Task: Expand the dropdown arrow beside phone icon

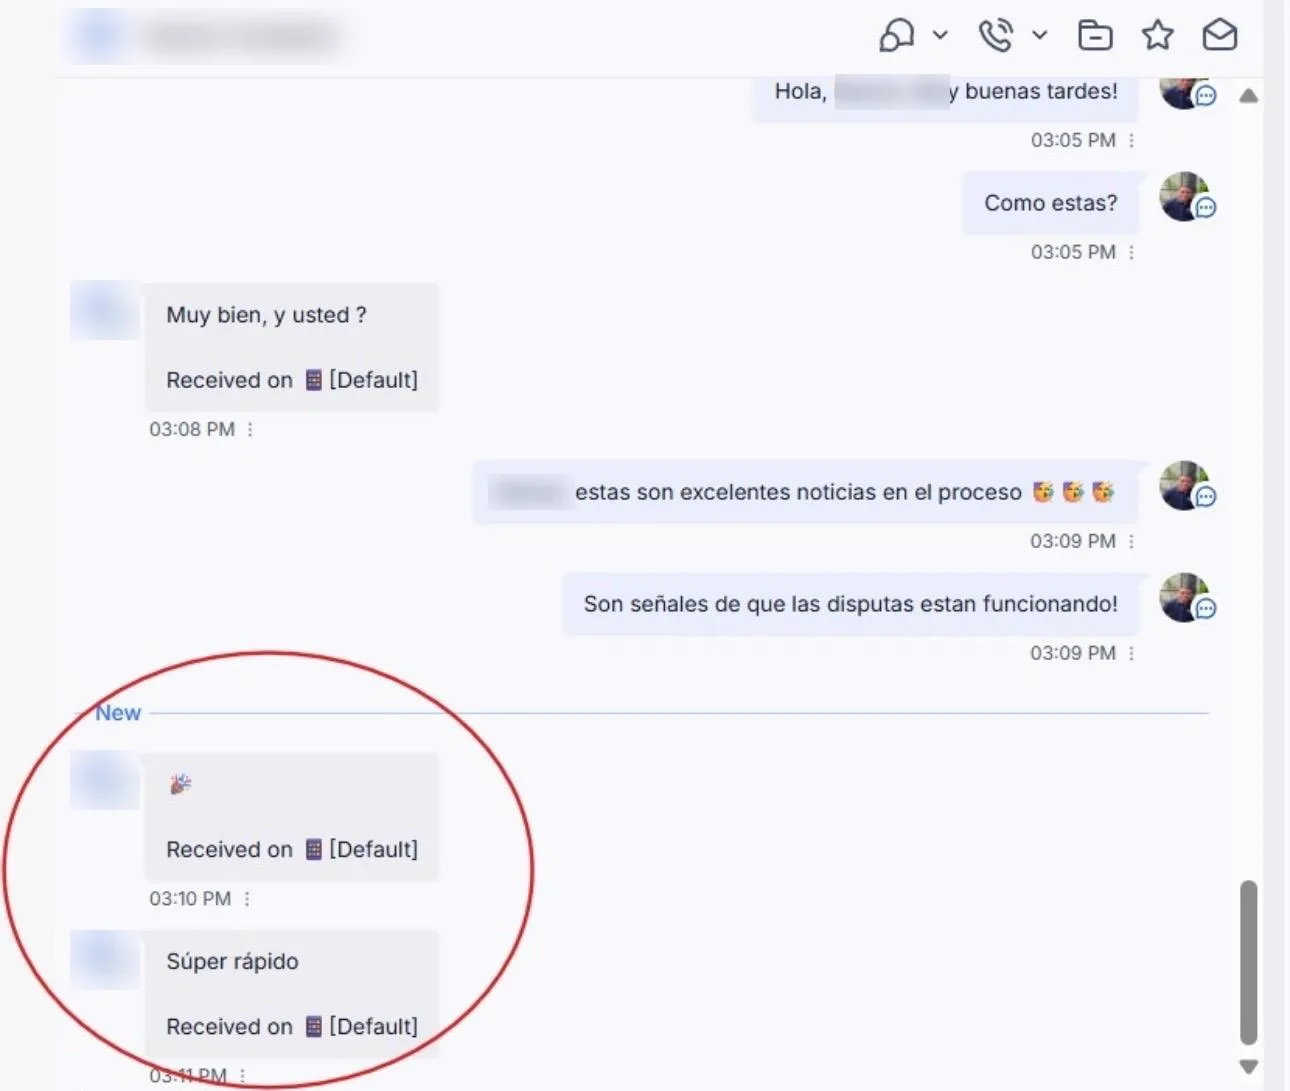Action: [x=1040, y=35]
